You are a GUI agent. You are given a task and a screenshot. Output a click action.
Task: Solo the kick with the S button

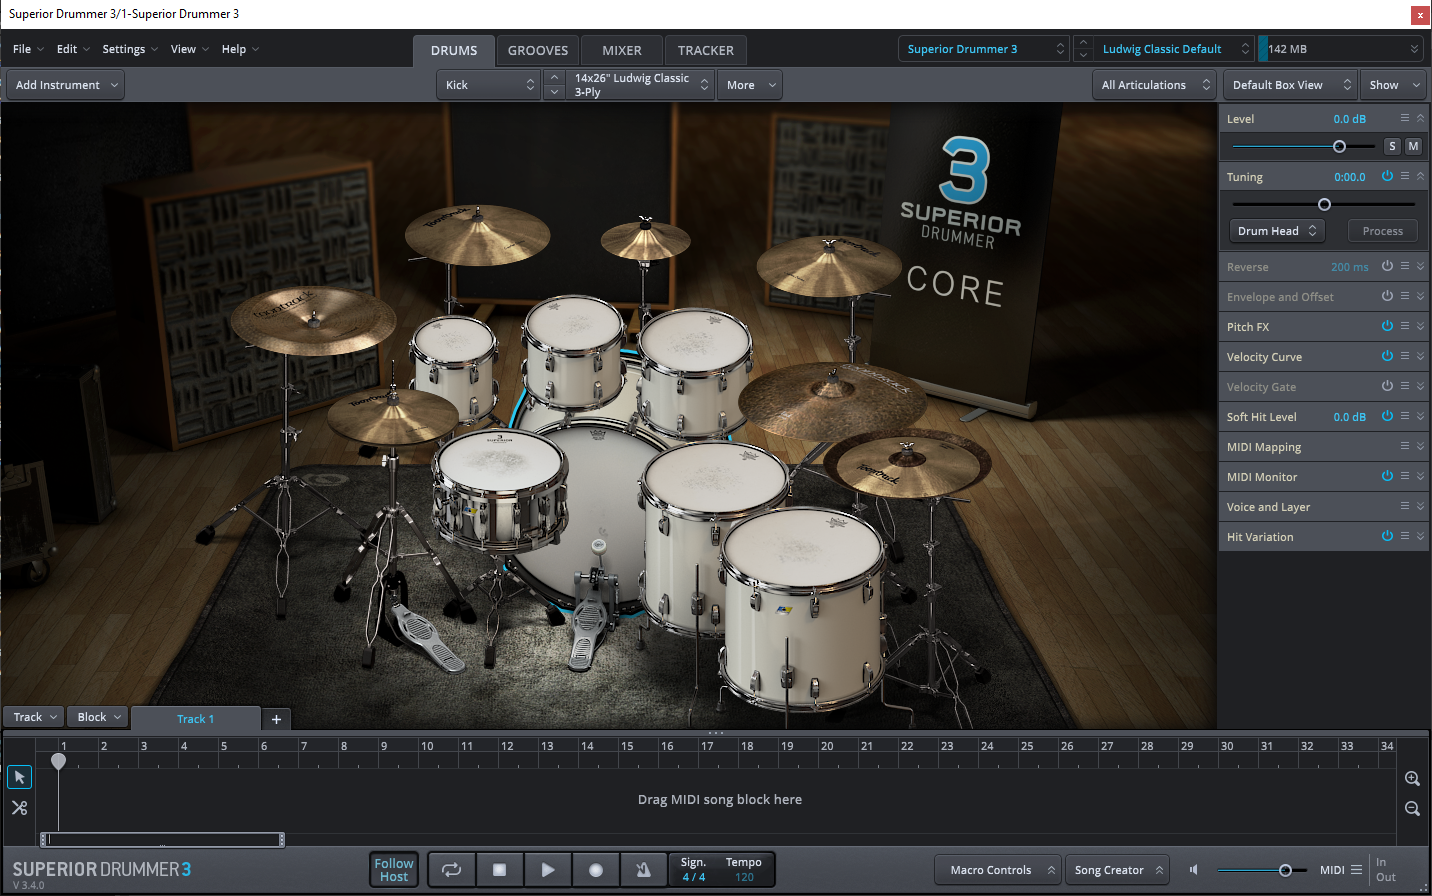[1391, 146]
